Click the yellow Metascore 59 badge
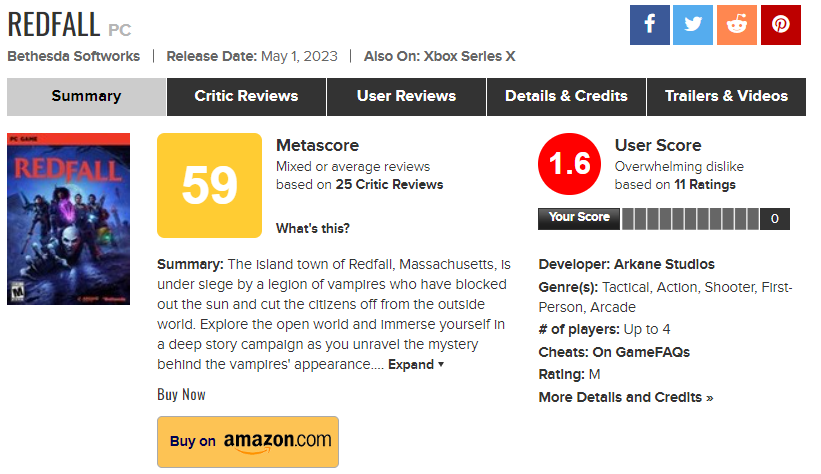 [x=209, y=184]
